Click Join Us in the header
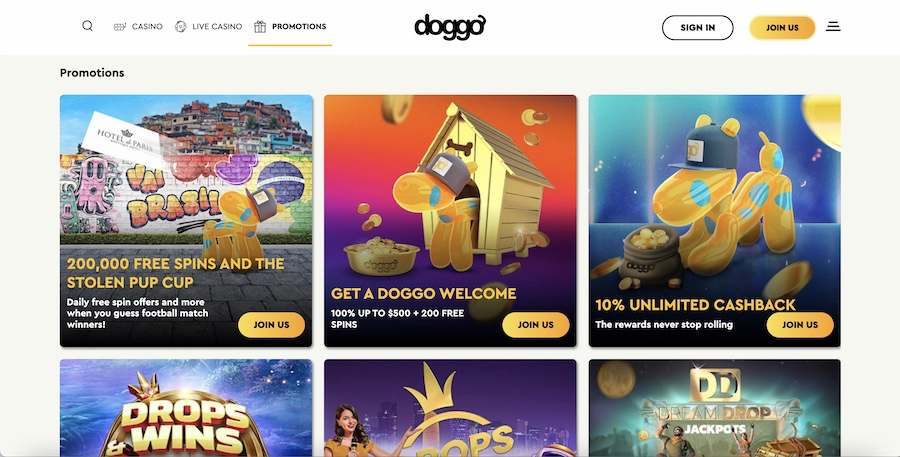Viewport: 900px width, 457px height. [x=782, y=28]
